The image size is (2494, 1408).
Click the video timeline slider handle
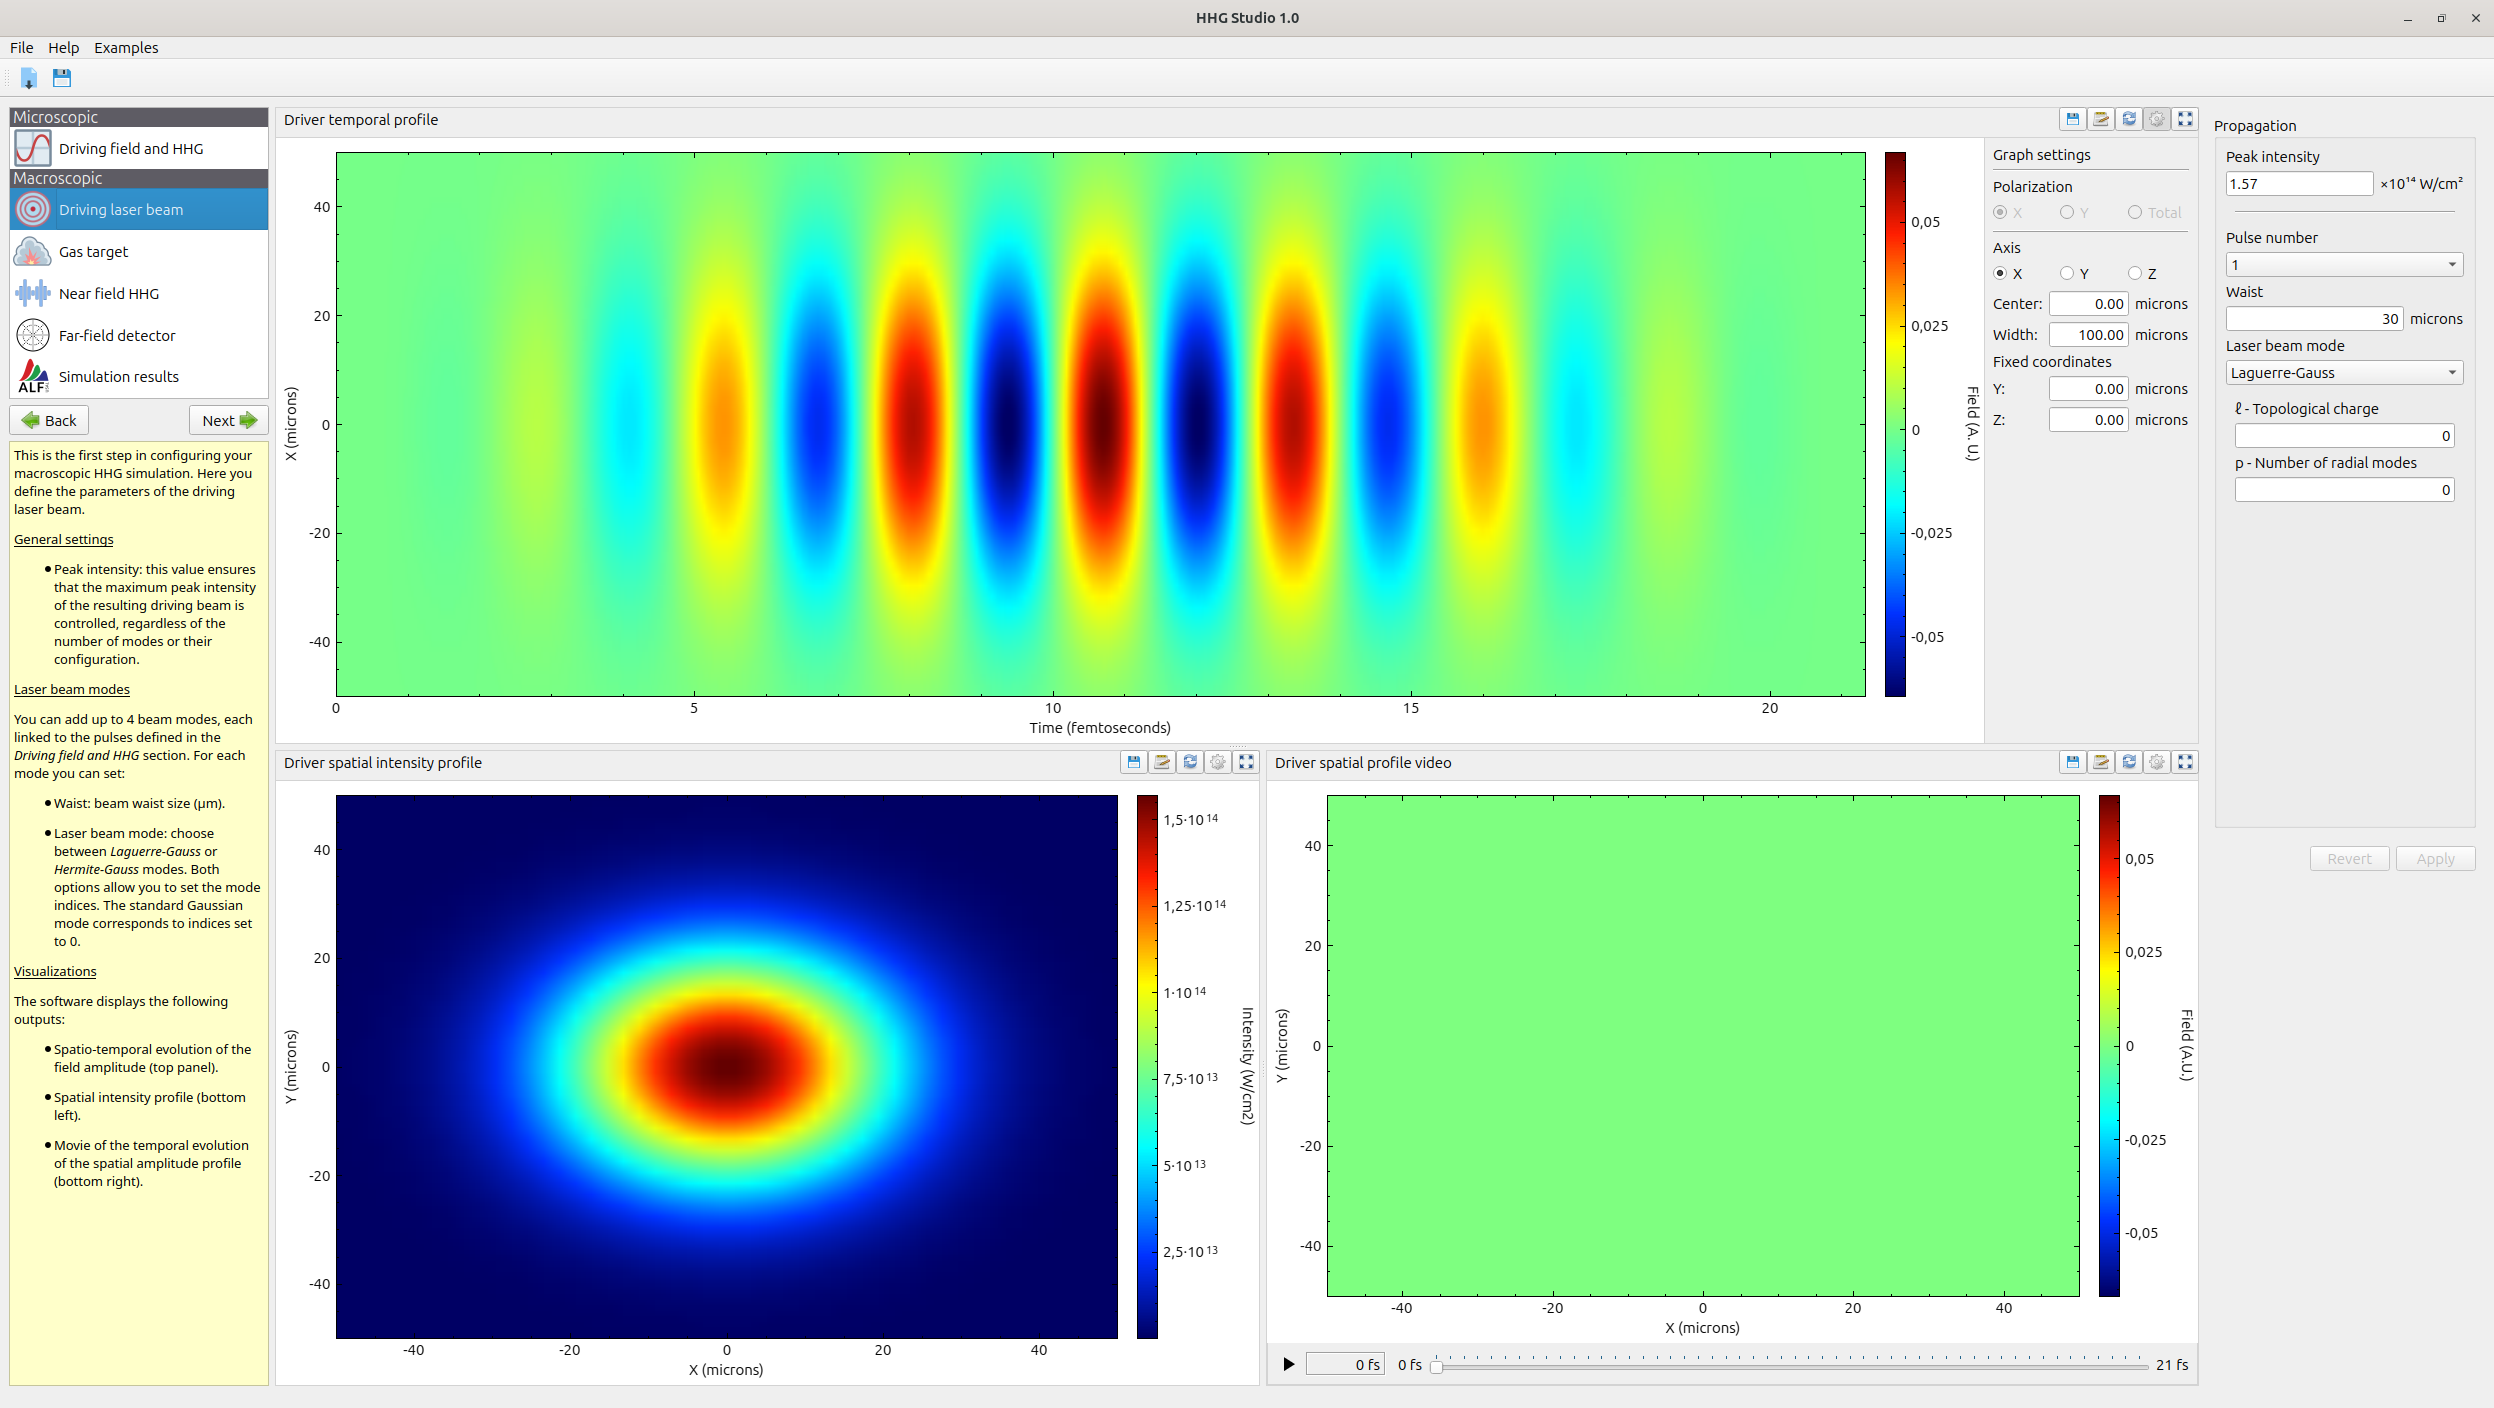tap(1436, 1367)
